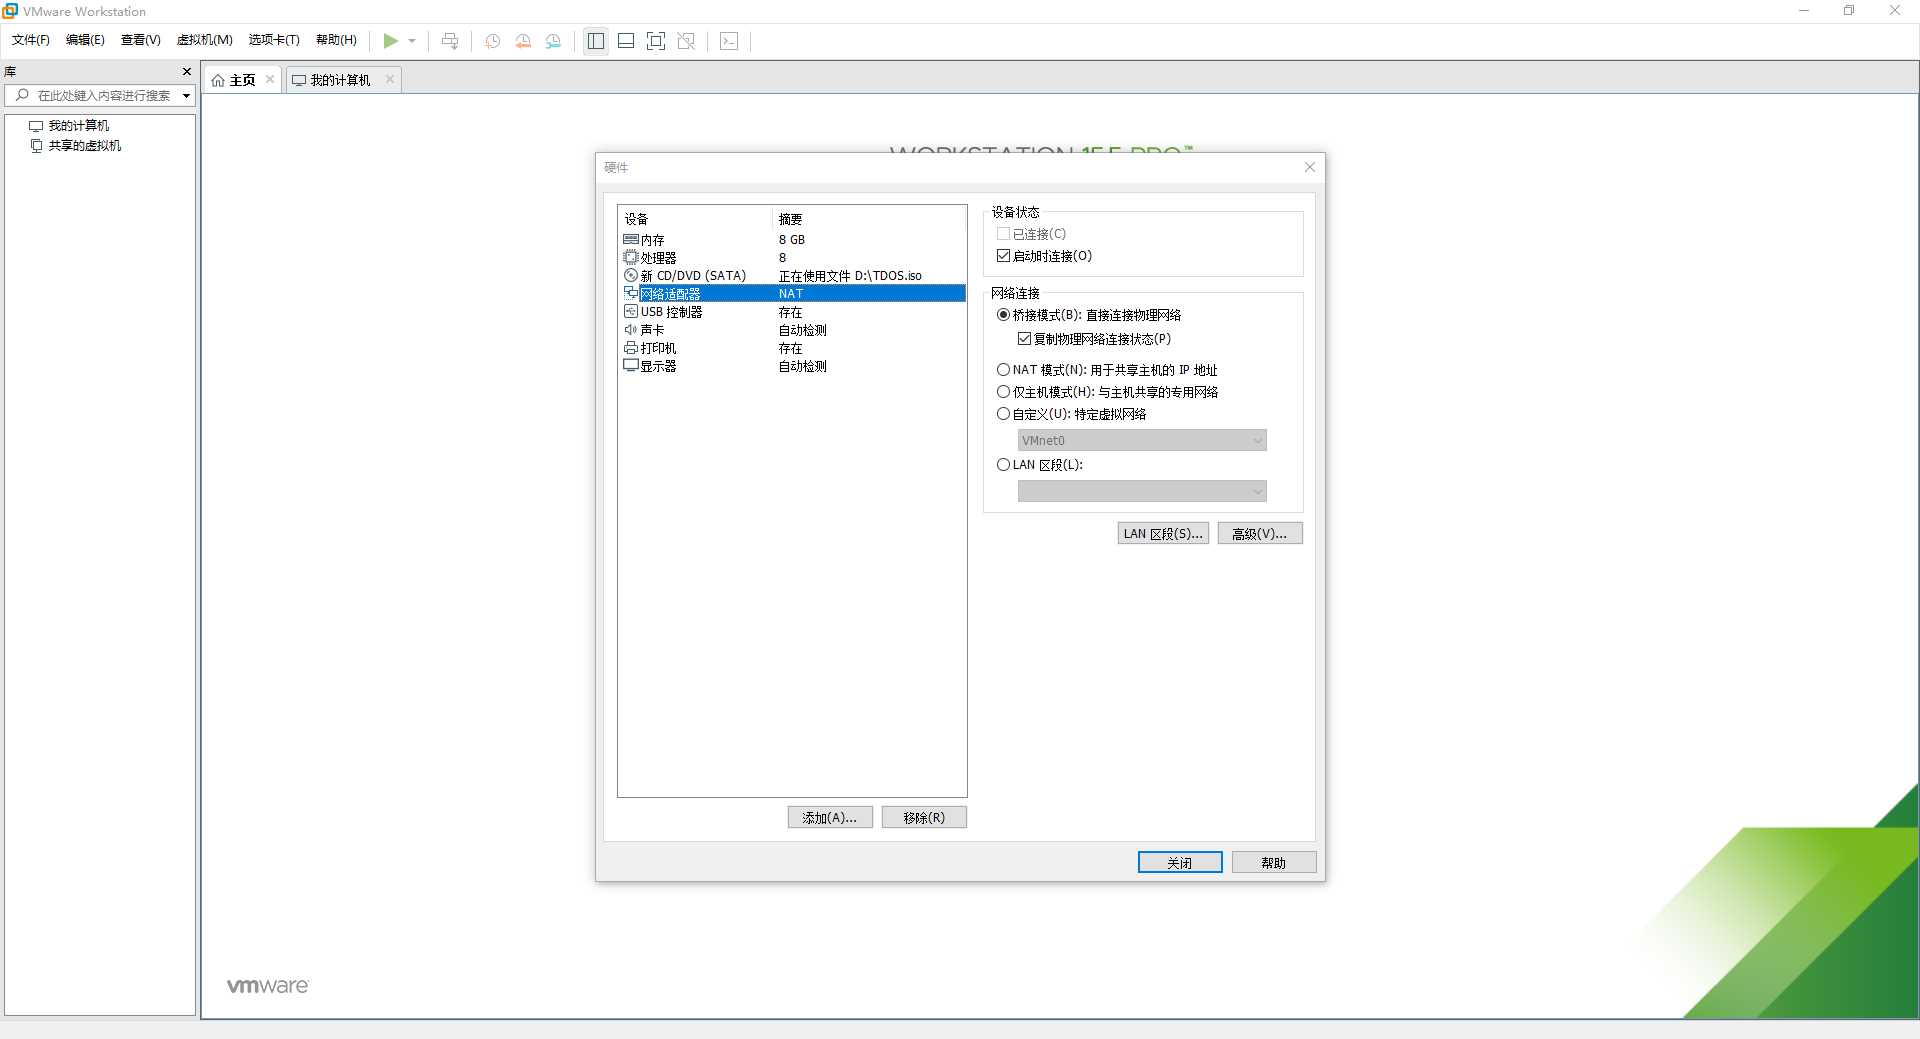Open the 编辑(E) menu
The image size is (1920, 1039).
pos(85,40)
